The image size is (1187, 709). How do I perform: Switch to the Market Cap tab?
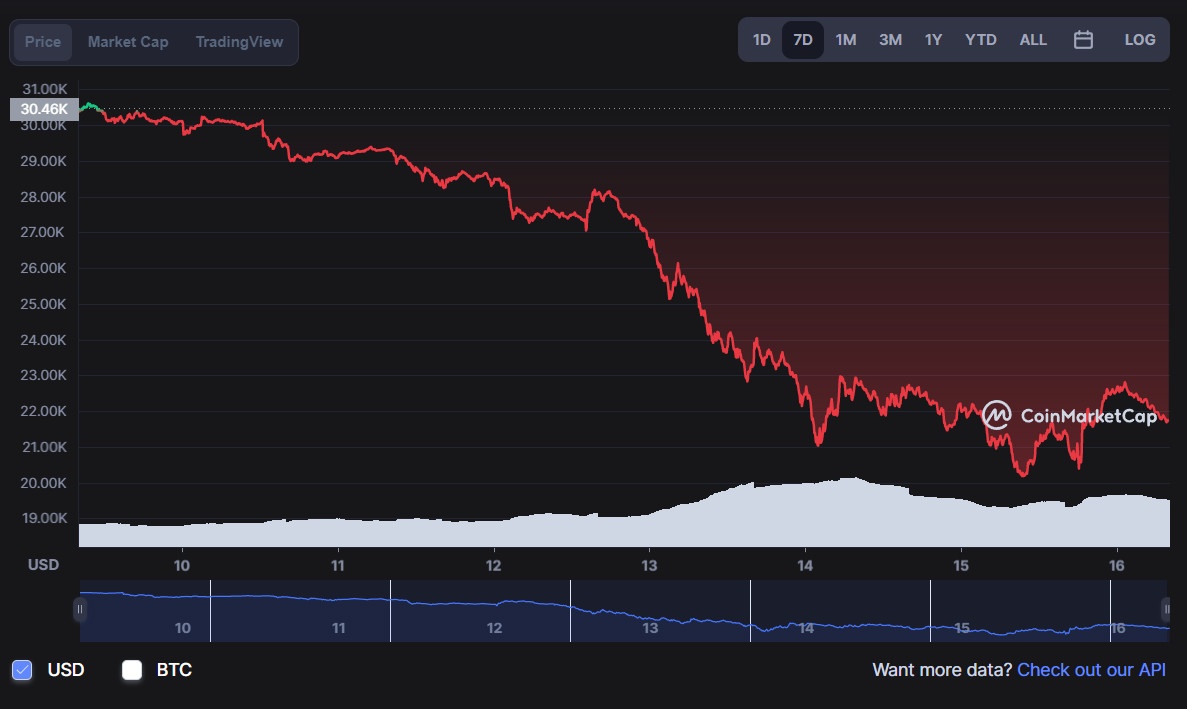128,42
